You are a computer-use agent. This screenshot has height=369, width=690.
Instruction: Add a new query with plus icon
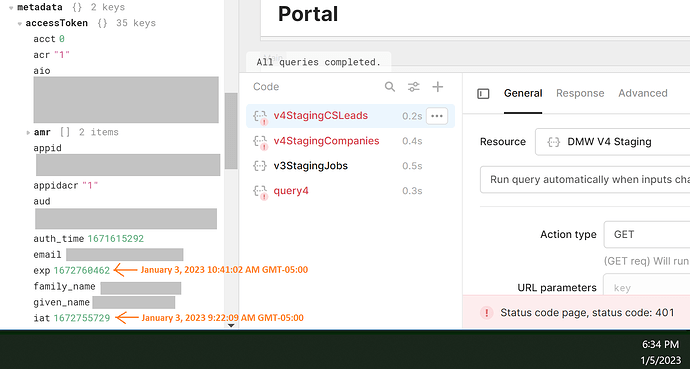(x=437, y=87)
